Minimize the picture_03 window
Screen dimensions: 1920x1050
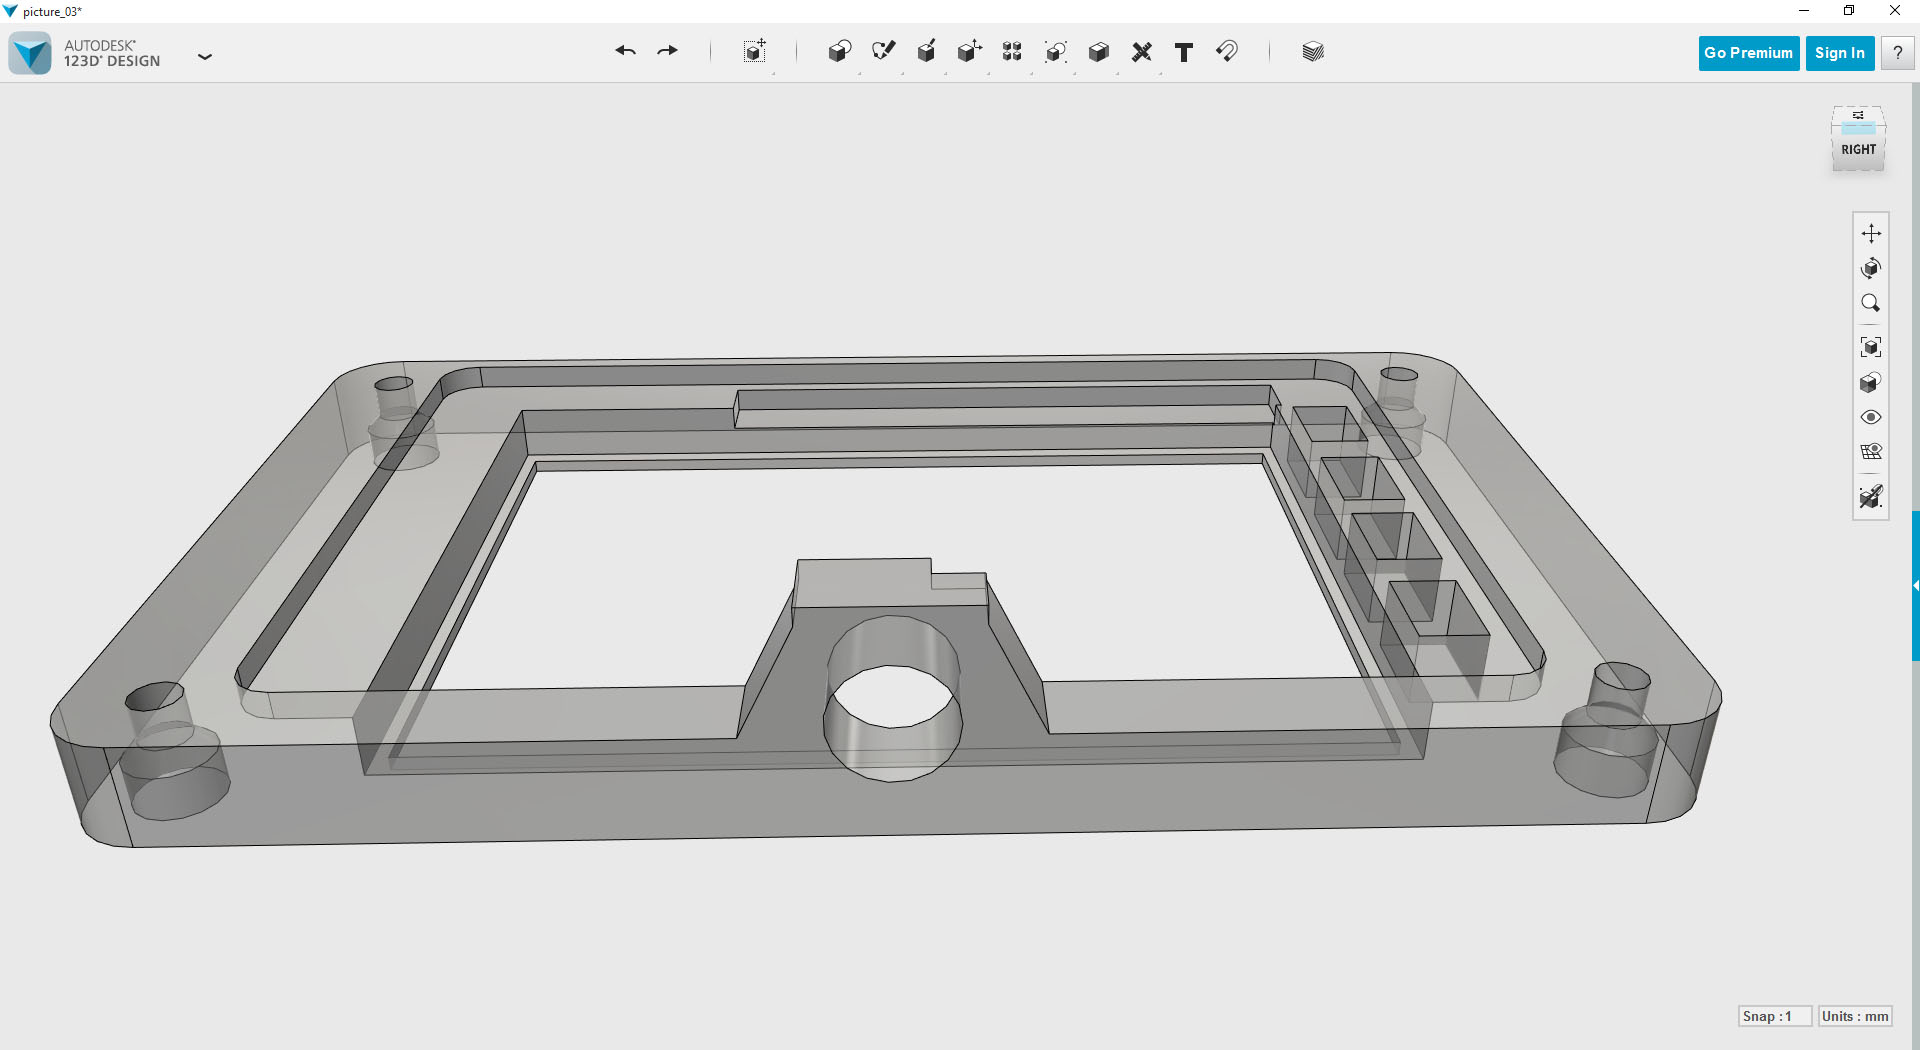point(1804,11)
